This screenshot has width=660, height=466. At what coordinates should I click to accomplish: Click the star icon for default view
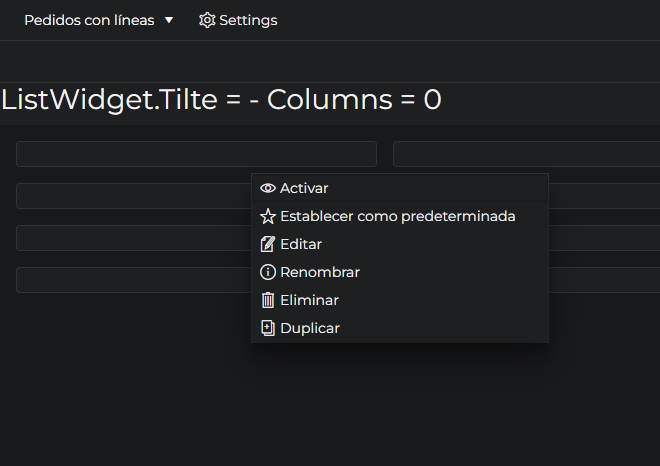[267, 216]
